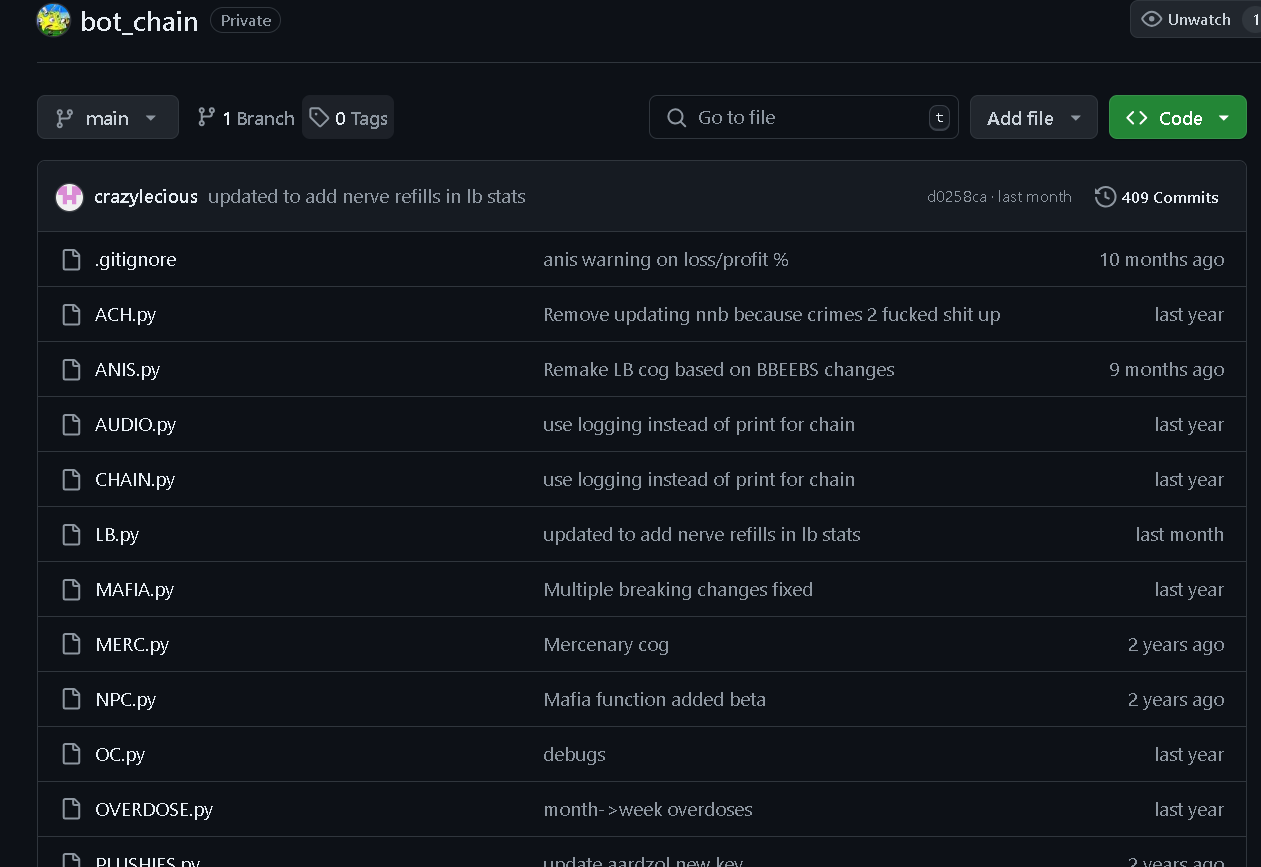Open the OVERDOSE.py file

(154, 809)
